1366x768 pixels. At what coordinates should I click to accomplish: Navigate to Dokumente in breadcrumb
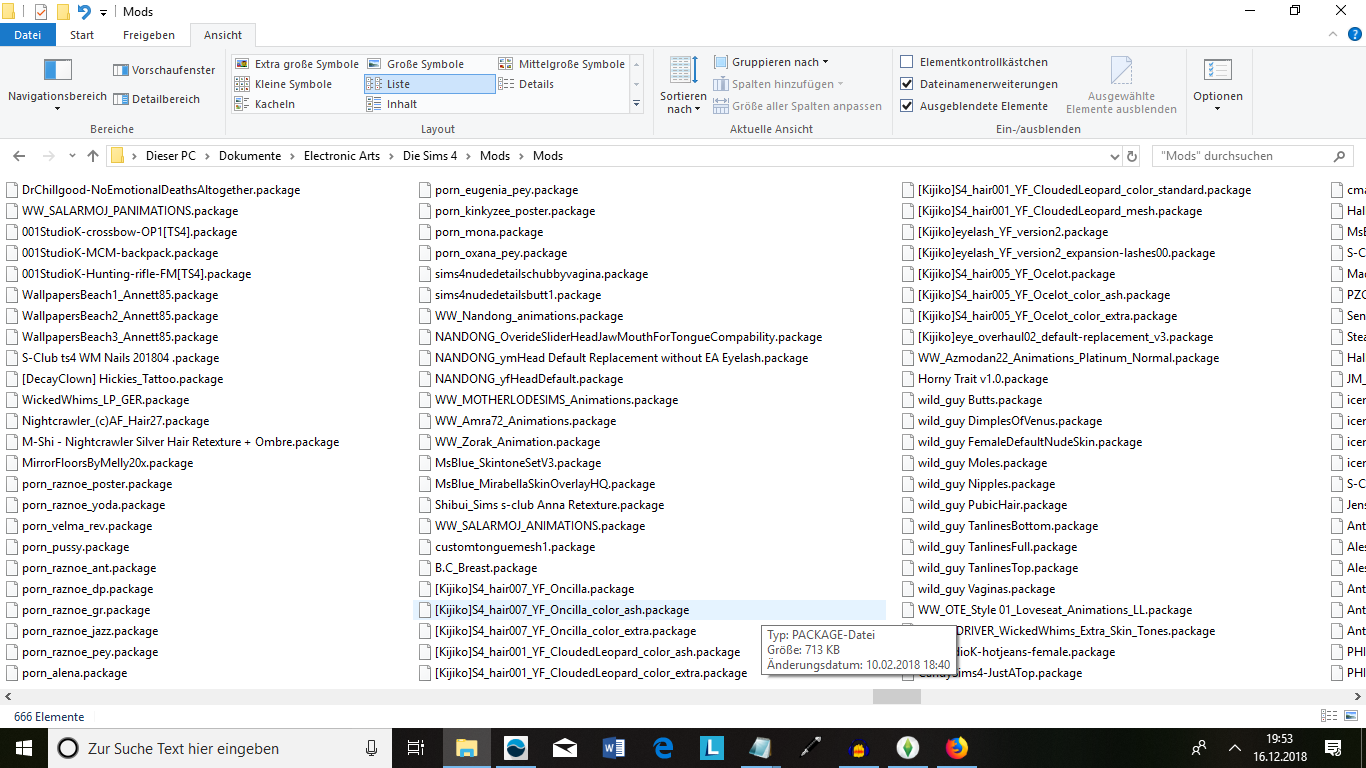point(250,156)
